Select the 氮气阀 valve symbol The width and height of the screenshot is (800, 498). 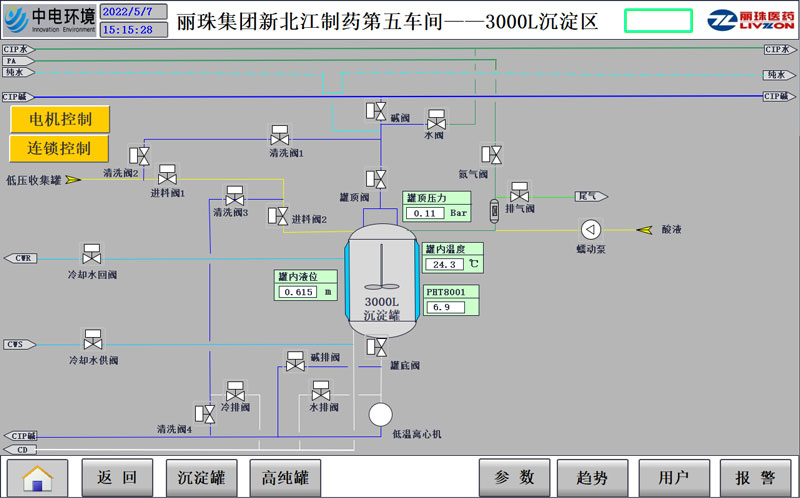492,153
